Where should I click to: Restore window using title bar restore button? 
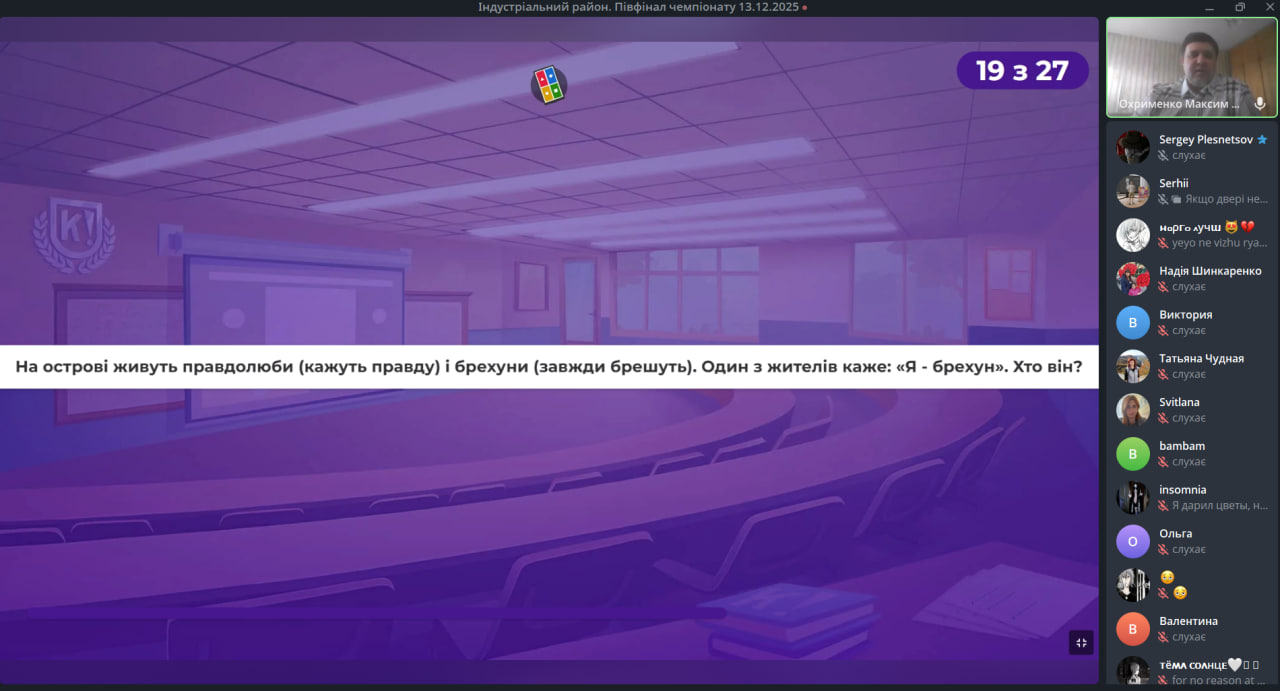point(1239,7)
